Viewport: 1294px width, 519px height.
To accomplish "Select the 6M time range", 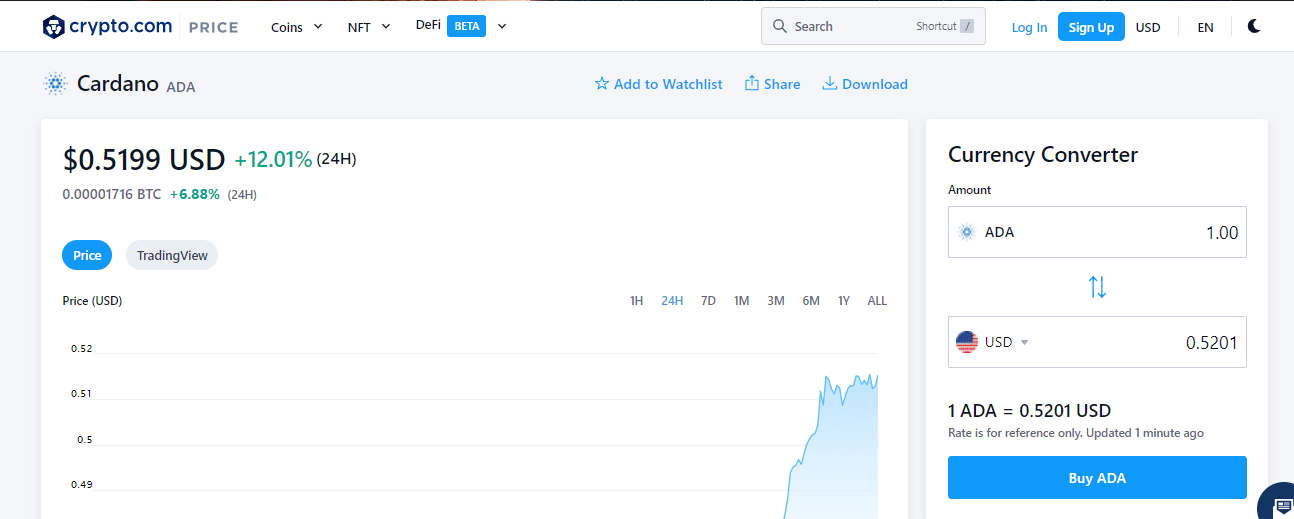I will (811, 301).
